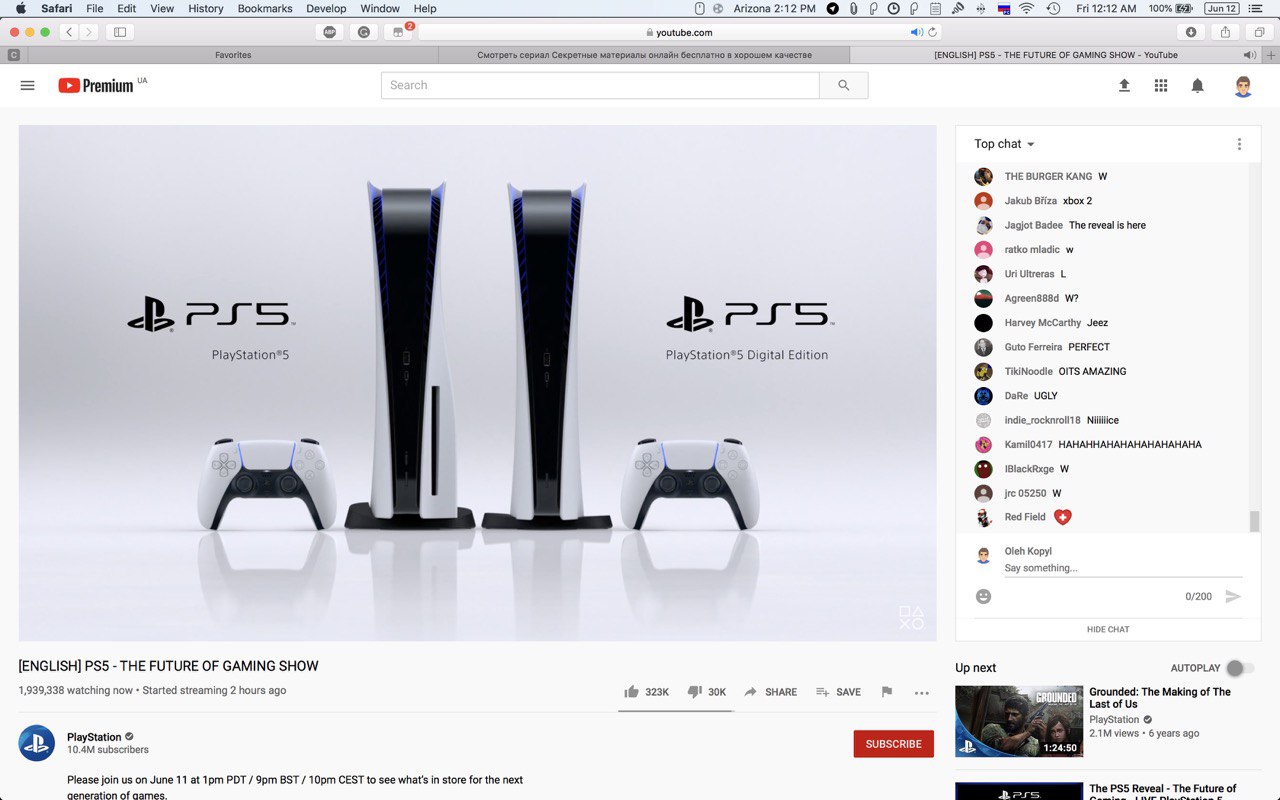This screenshot has height=800, width=1280.
Task: Click the Wi-Fi status icon
Action: pyautogui.click(x=1027, y=8)
